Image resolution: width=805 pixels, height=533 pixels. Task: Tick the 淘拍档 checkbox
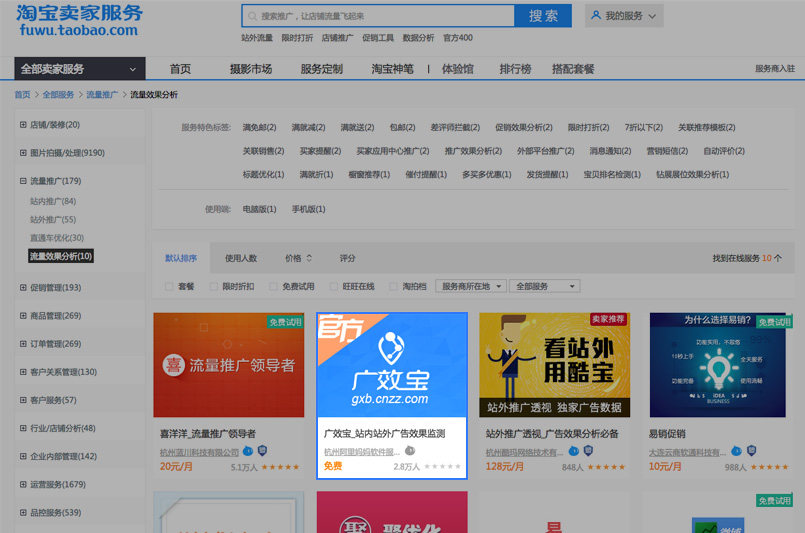[394, 287]
